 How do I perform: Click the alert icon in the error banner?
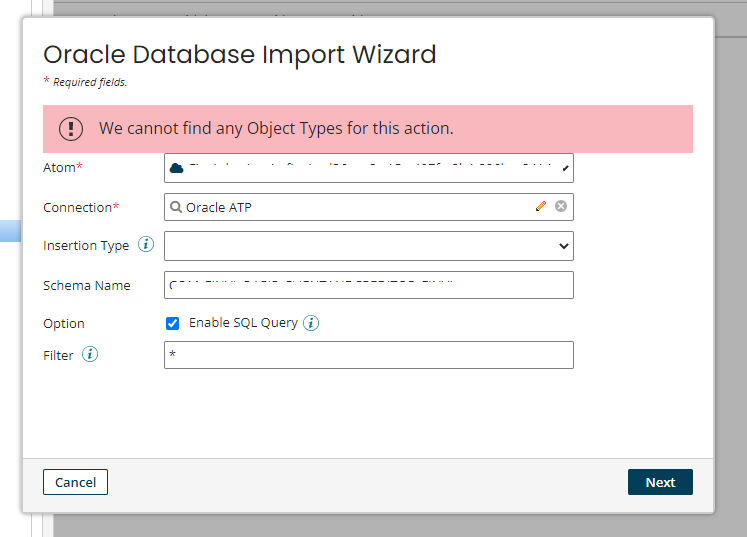pos(71,129)
